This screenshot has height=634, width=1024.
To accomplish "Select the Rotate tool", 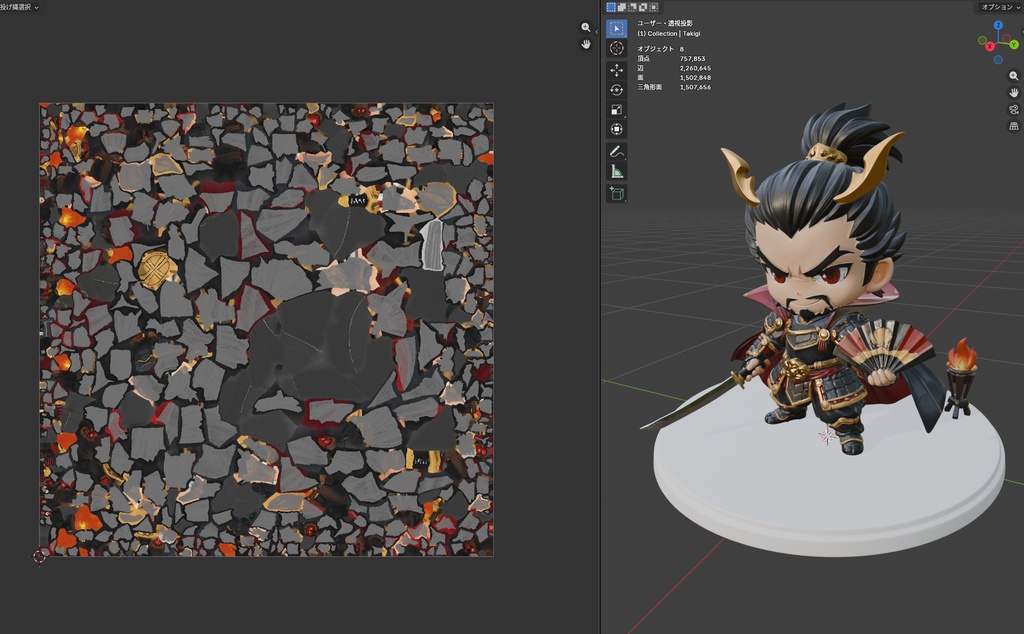I will (x=616, y=89).
